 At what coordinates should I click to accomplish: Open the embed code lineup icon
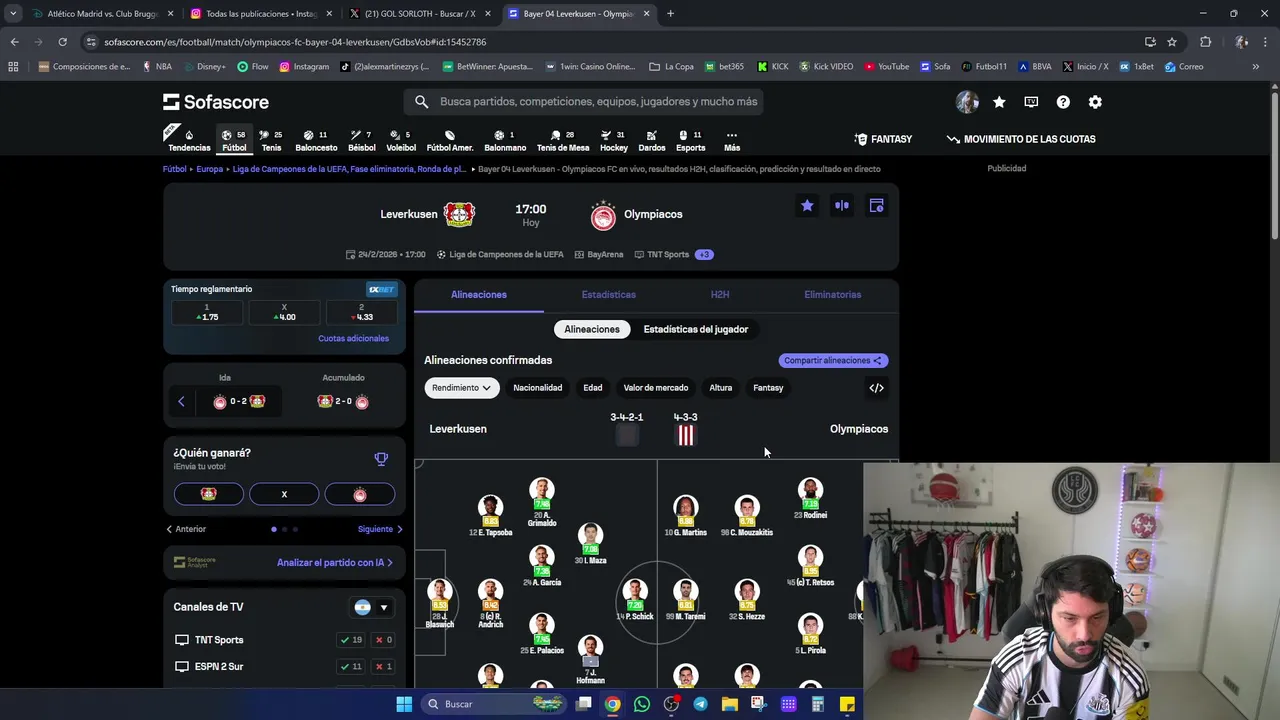coord(876,388)
